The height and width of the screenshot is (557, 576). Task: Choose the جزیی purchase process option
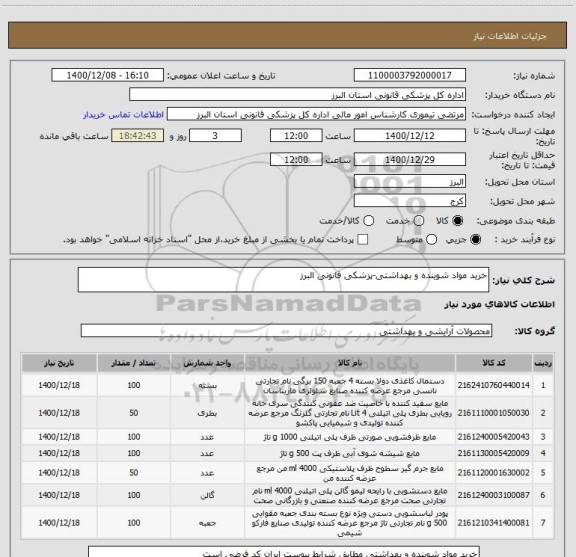475,240
